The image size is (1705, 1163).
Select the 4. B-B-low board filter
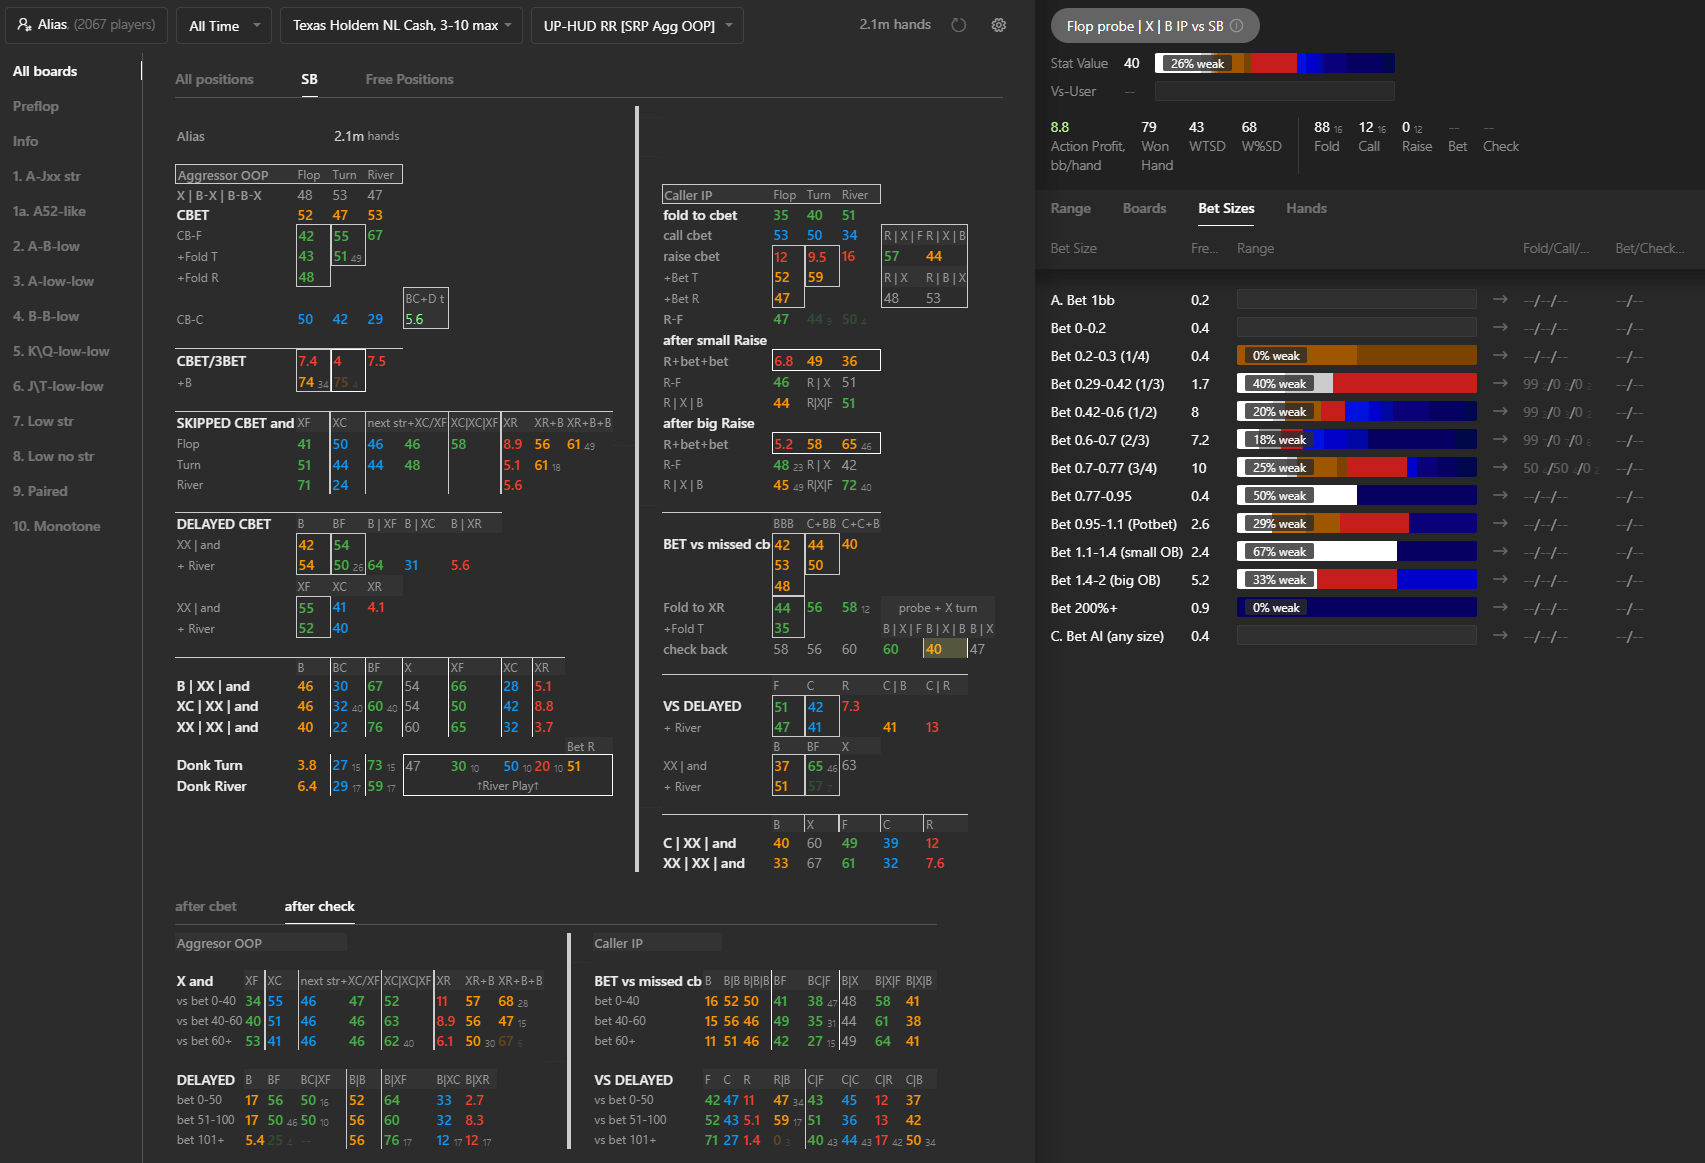(46, 316)
